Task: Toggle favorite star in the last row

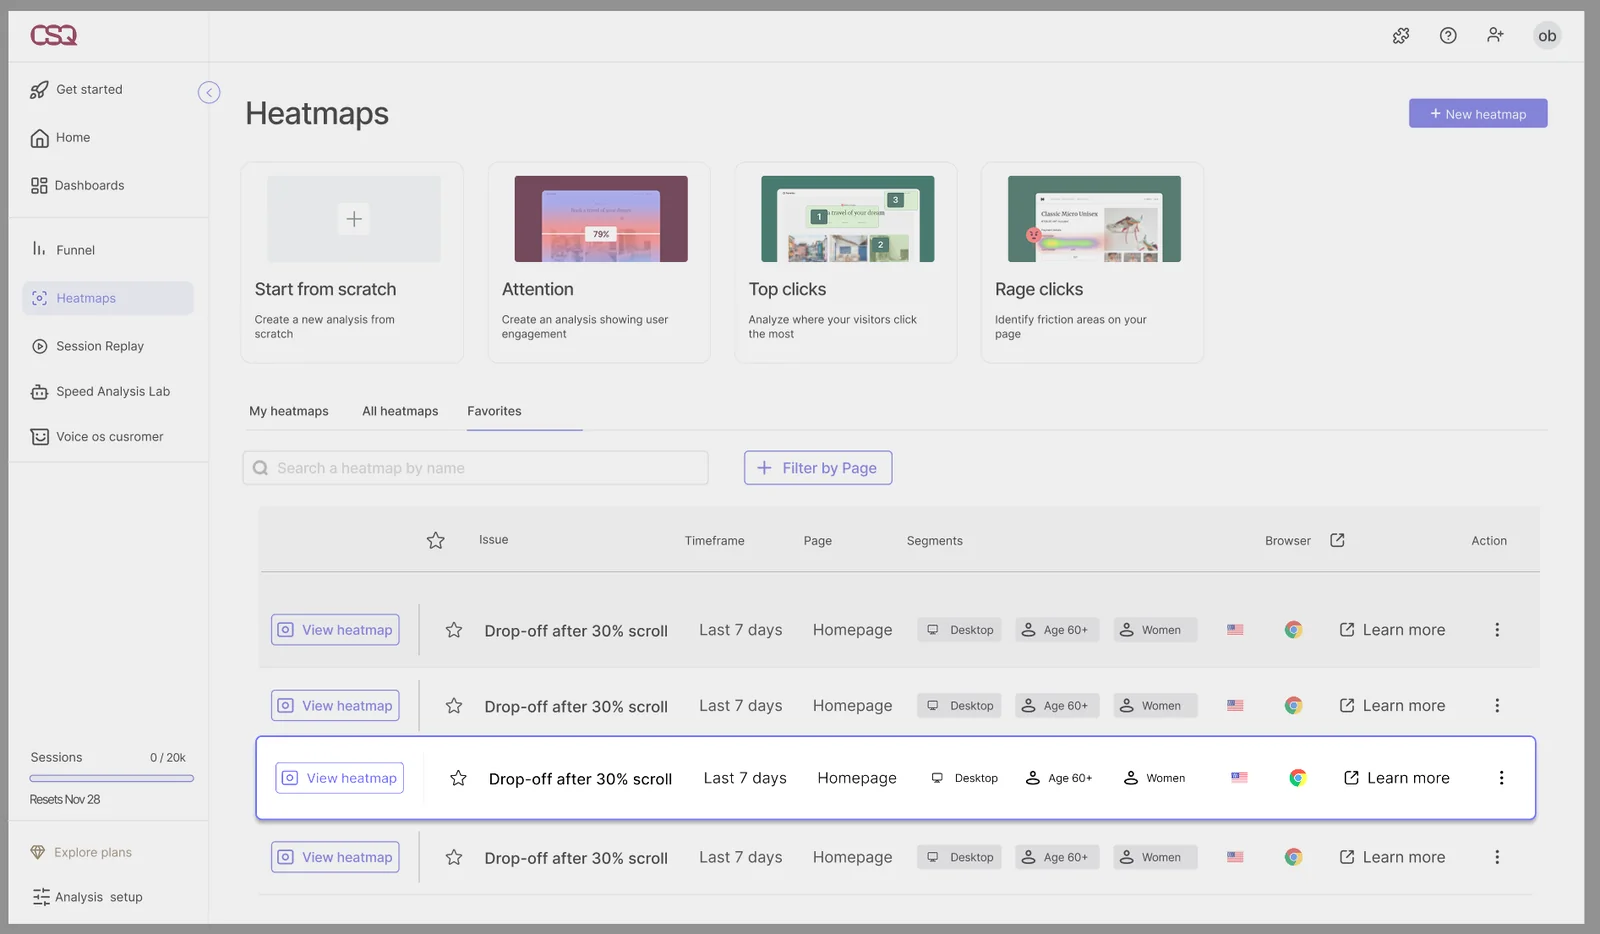Action: click(x=454, y=858)
